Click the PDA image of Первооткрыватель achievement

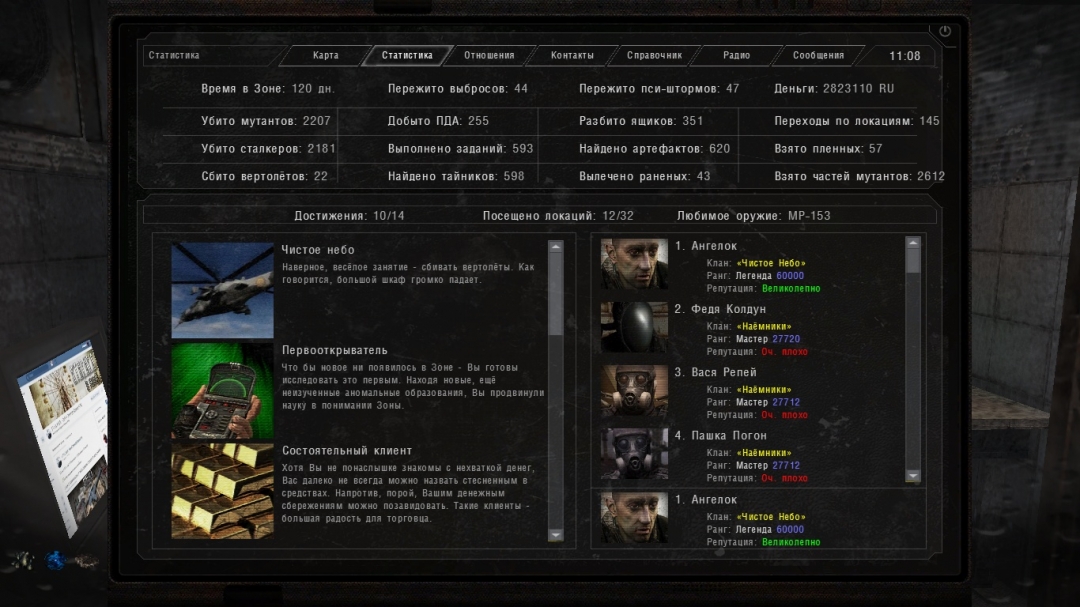pos(222,391)
